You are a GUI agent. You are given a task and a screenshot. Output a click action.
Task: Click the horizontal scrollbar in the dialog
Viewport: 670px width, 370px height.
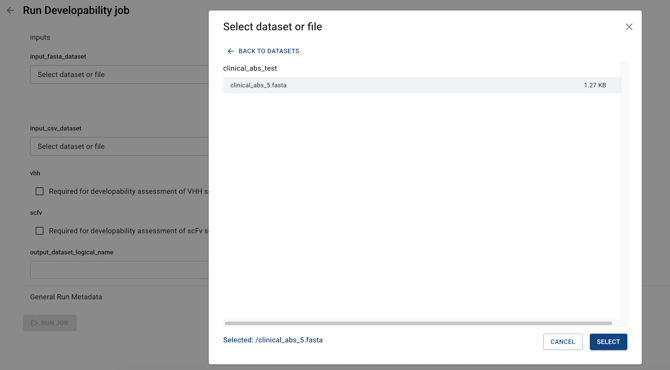pyautogui.click(x=418, y=323)
